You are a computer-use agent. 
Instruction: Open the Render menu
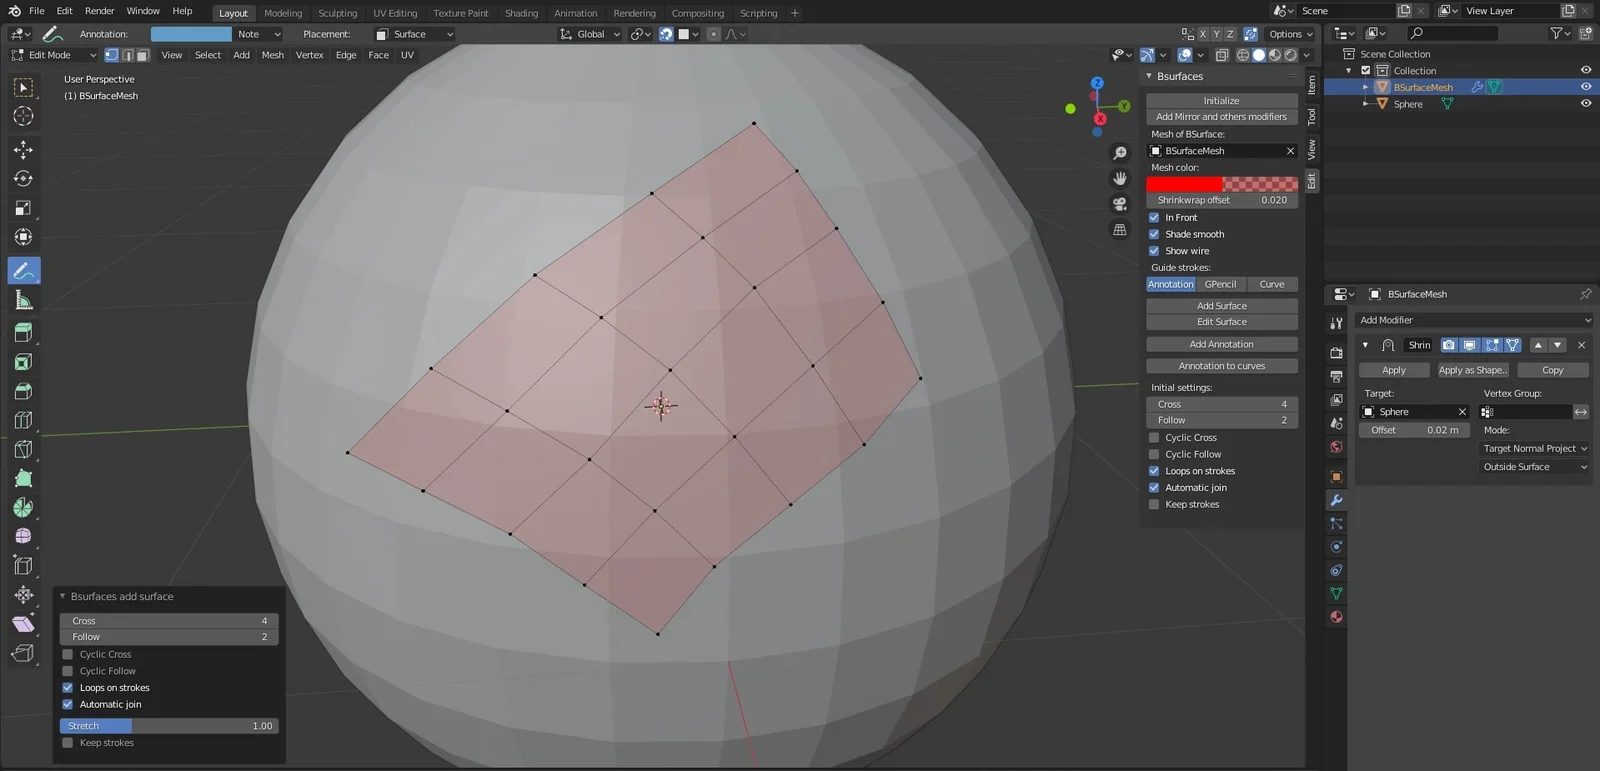click(x=99, y=11)
